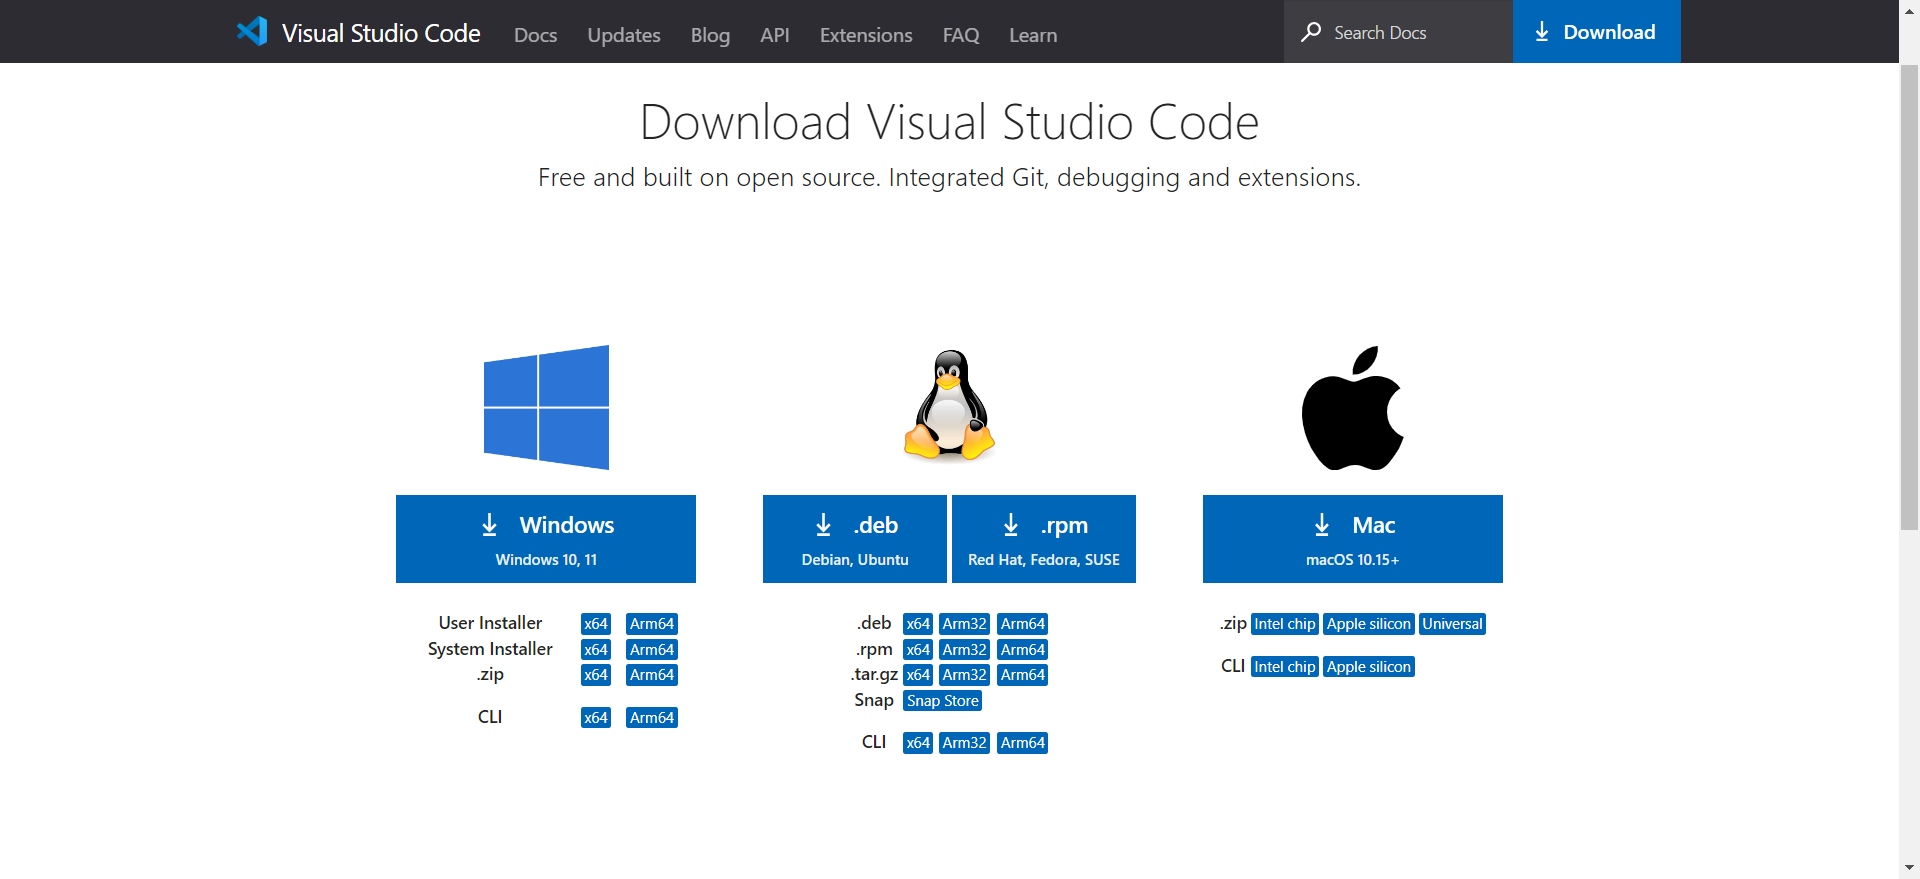Select Linux .rpm Arm32 download

(x=965, y=650)
